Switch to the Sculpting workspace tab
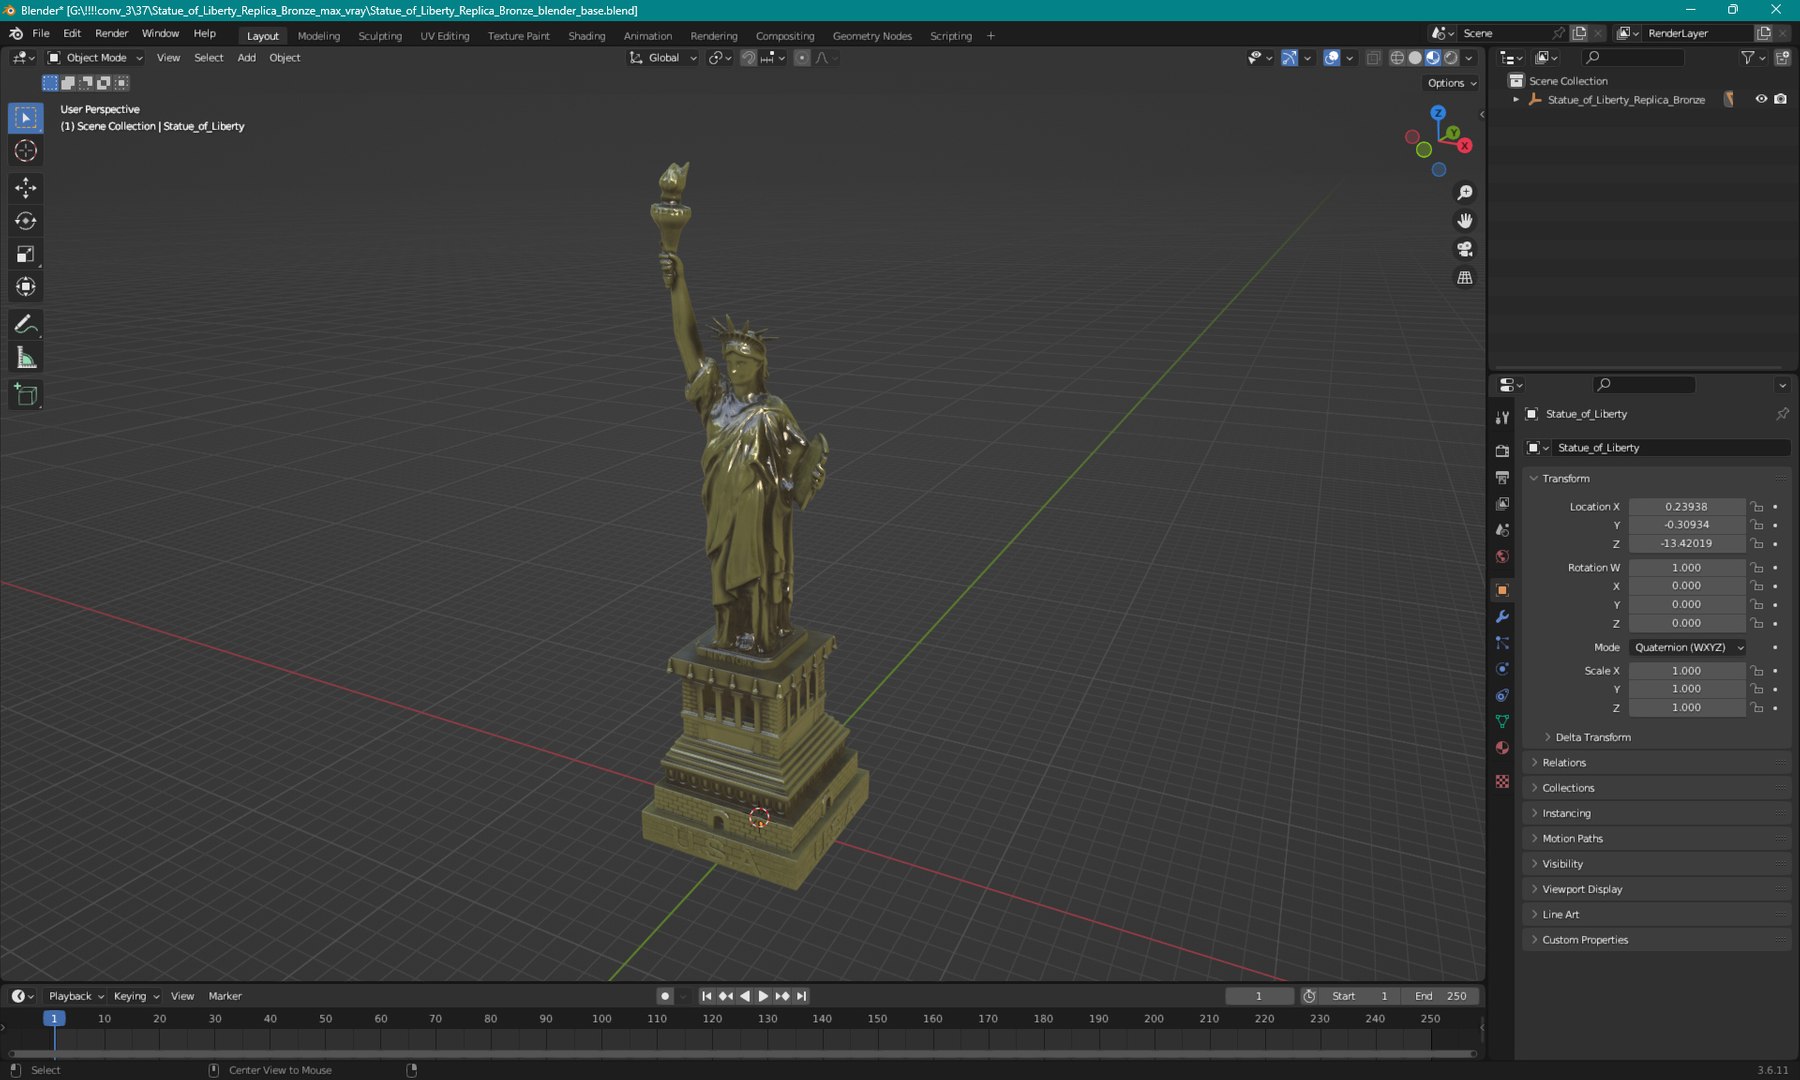The image size is (1800, 1080). (x=380, y=36)
